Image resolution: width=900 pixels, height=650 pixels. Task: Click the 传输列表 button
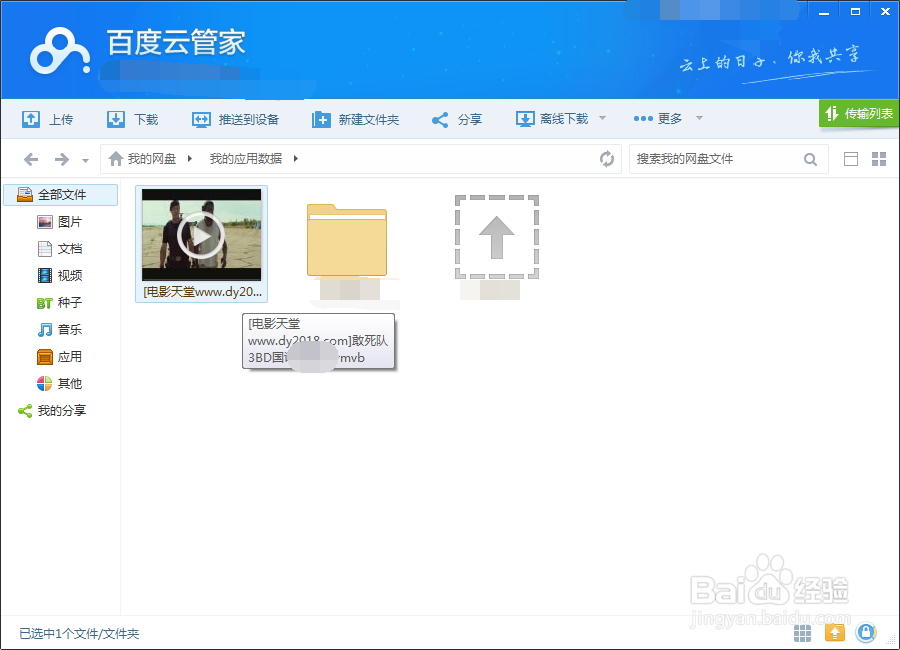[x=859, y=114]
